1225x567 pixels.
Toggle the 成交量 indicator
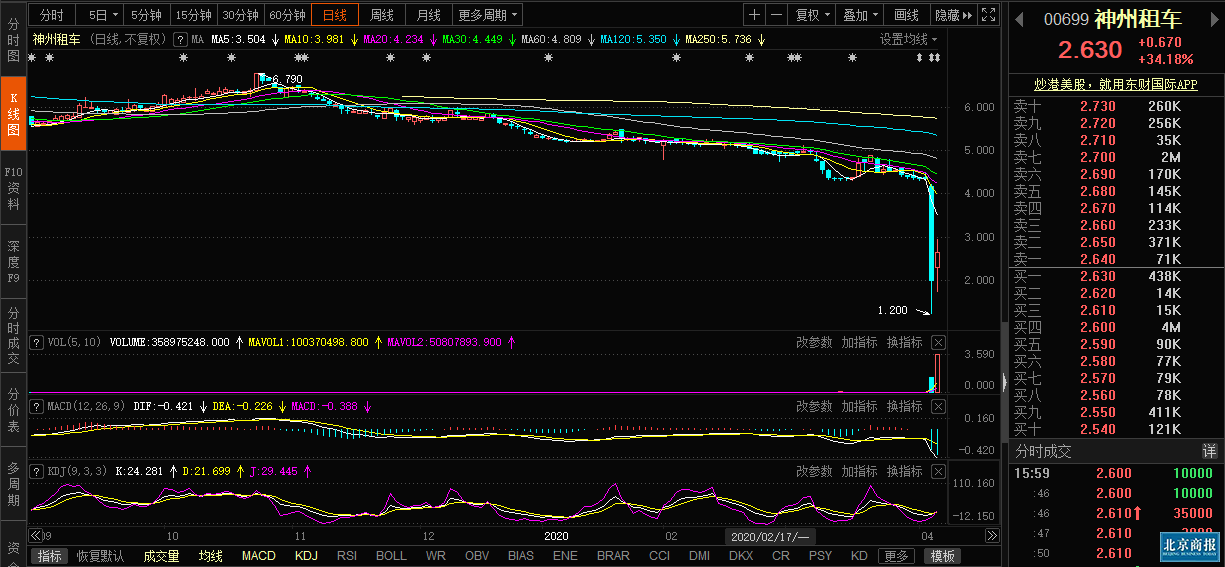point(161,556)
